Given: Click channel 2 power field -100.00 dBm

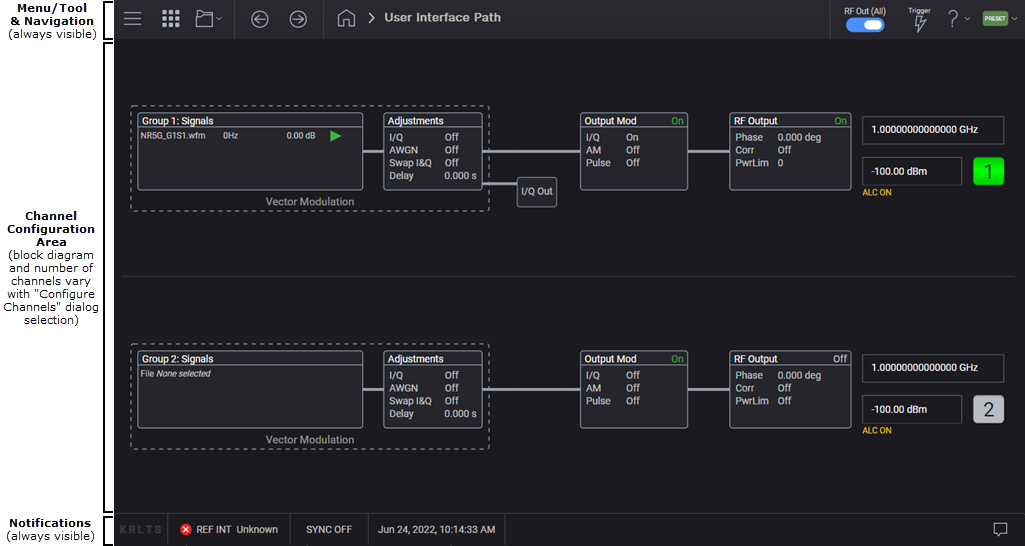Looking at the screenshot, I should 911,410.
